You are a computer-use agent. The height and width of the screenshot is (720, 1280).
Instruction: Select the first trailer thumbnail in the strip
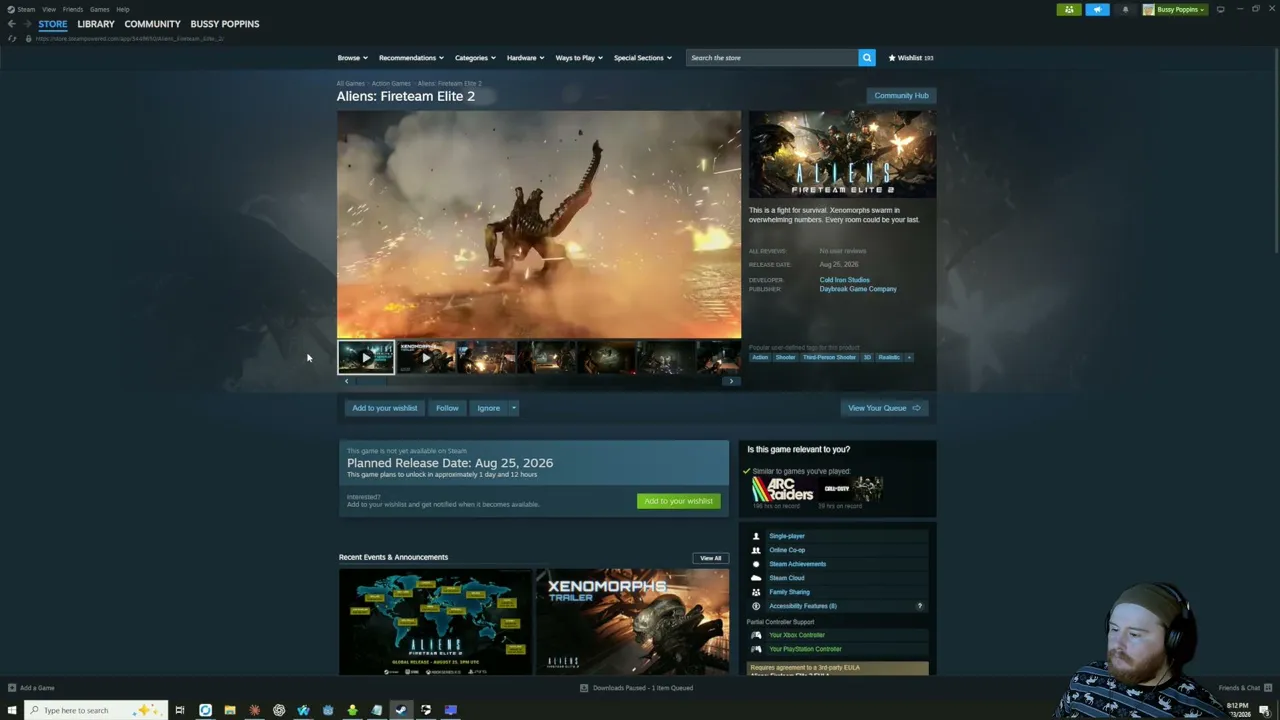(366, 357)
